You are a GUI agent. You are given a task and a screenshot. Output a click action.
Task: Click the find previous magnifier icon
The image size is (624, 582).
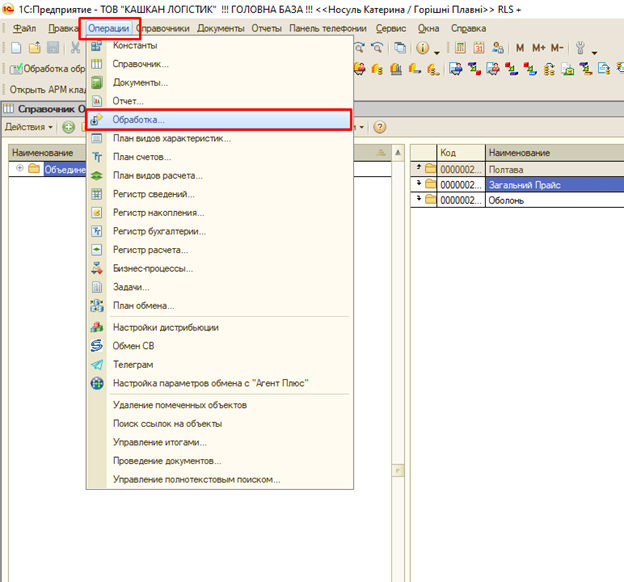pyautogui.click(x=377, y=48)
